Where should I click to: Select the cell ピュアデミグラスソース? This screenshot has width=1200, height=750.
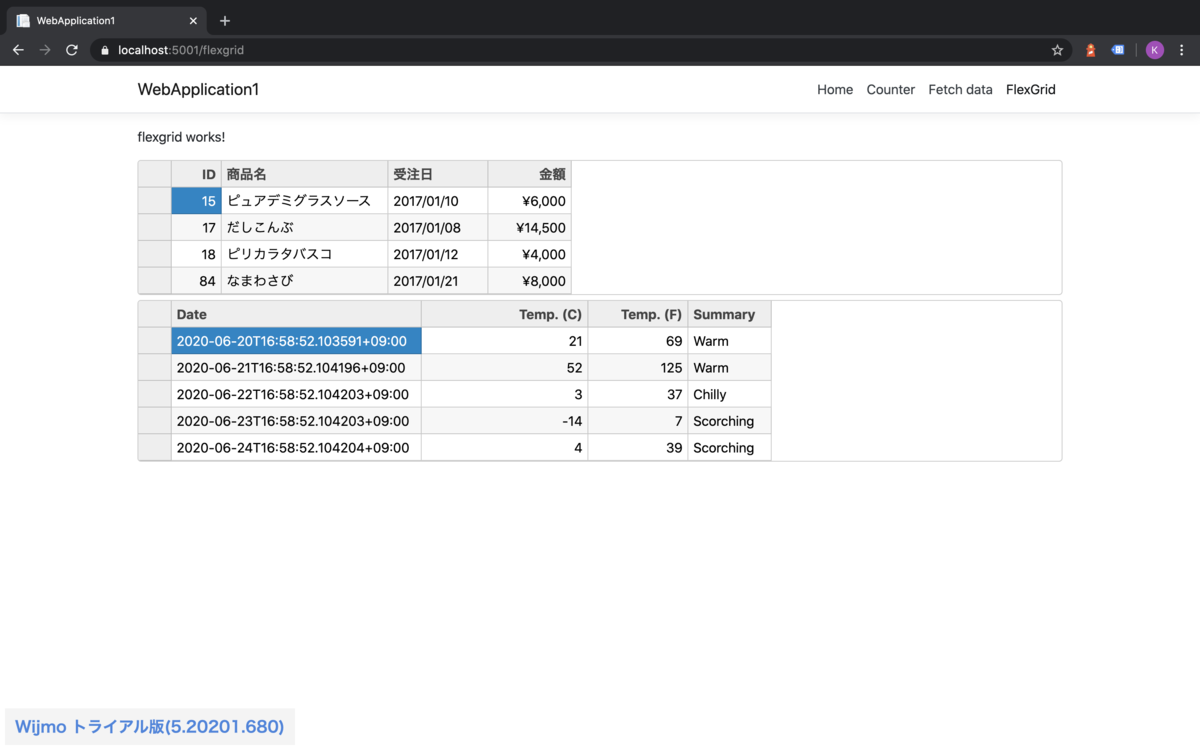tap(305, 201)
